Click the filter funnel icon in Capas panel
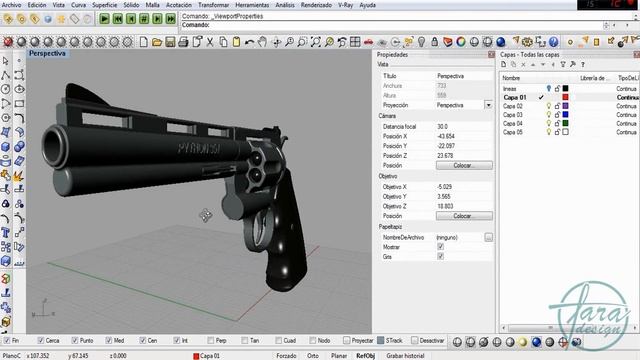640x360 pixels. [563, 64]
